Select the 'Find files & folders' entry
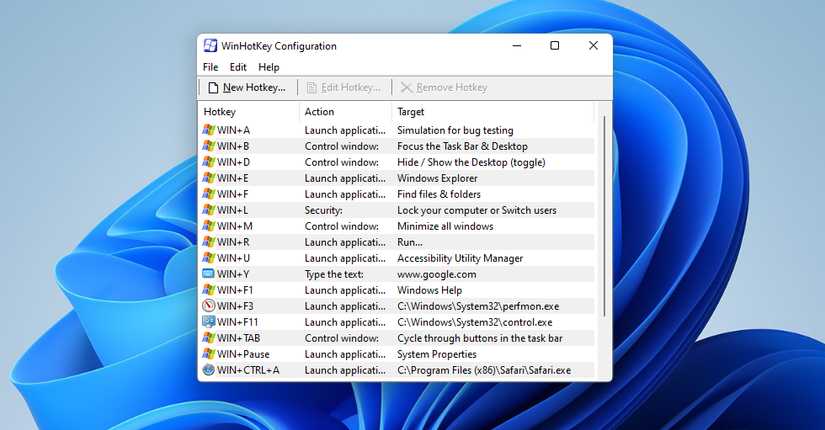825x430 pixels. coord(439,194)
